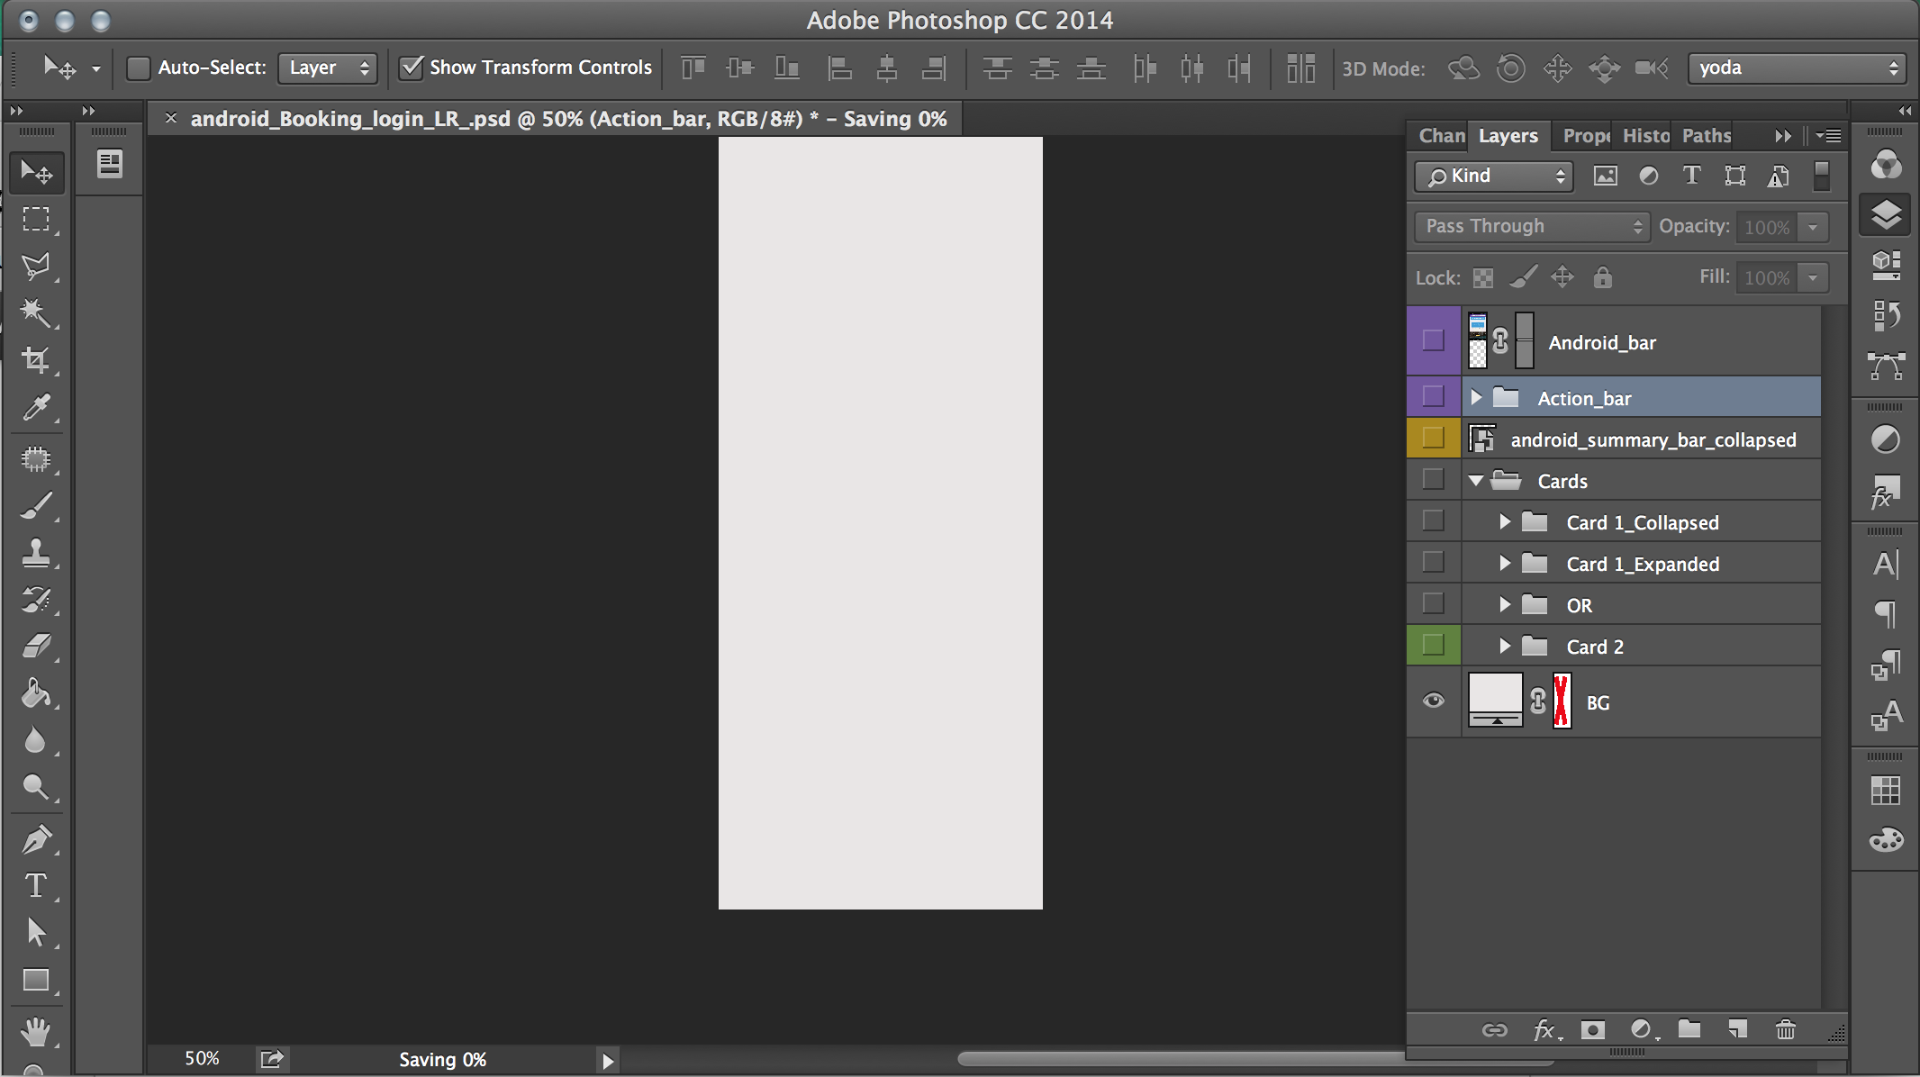This screenshot has height=1077, width=1920.
Task: Select the Move tool
Action: (37, 173)
